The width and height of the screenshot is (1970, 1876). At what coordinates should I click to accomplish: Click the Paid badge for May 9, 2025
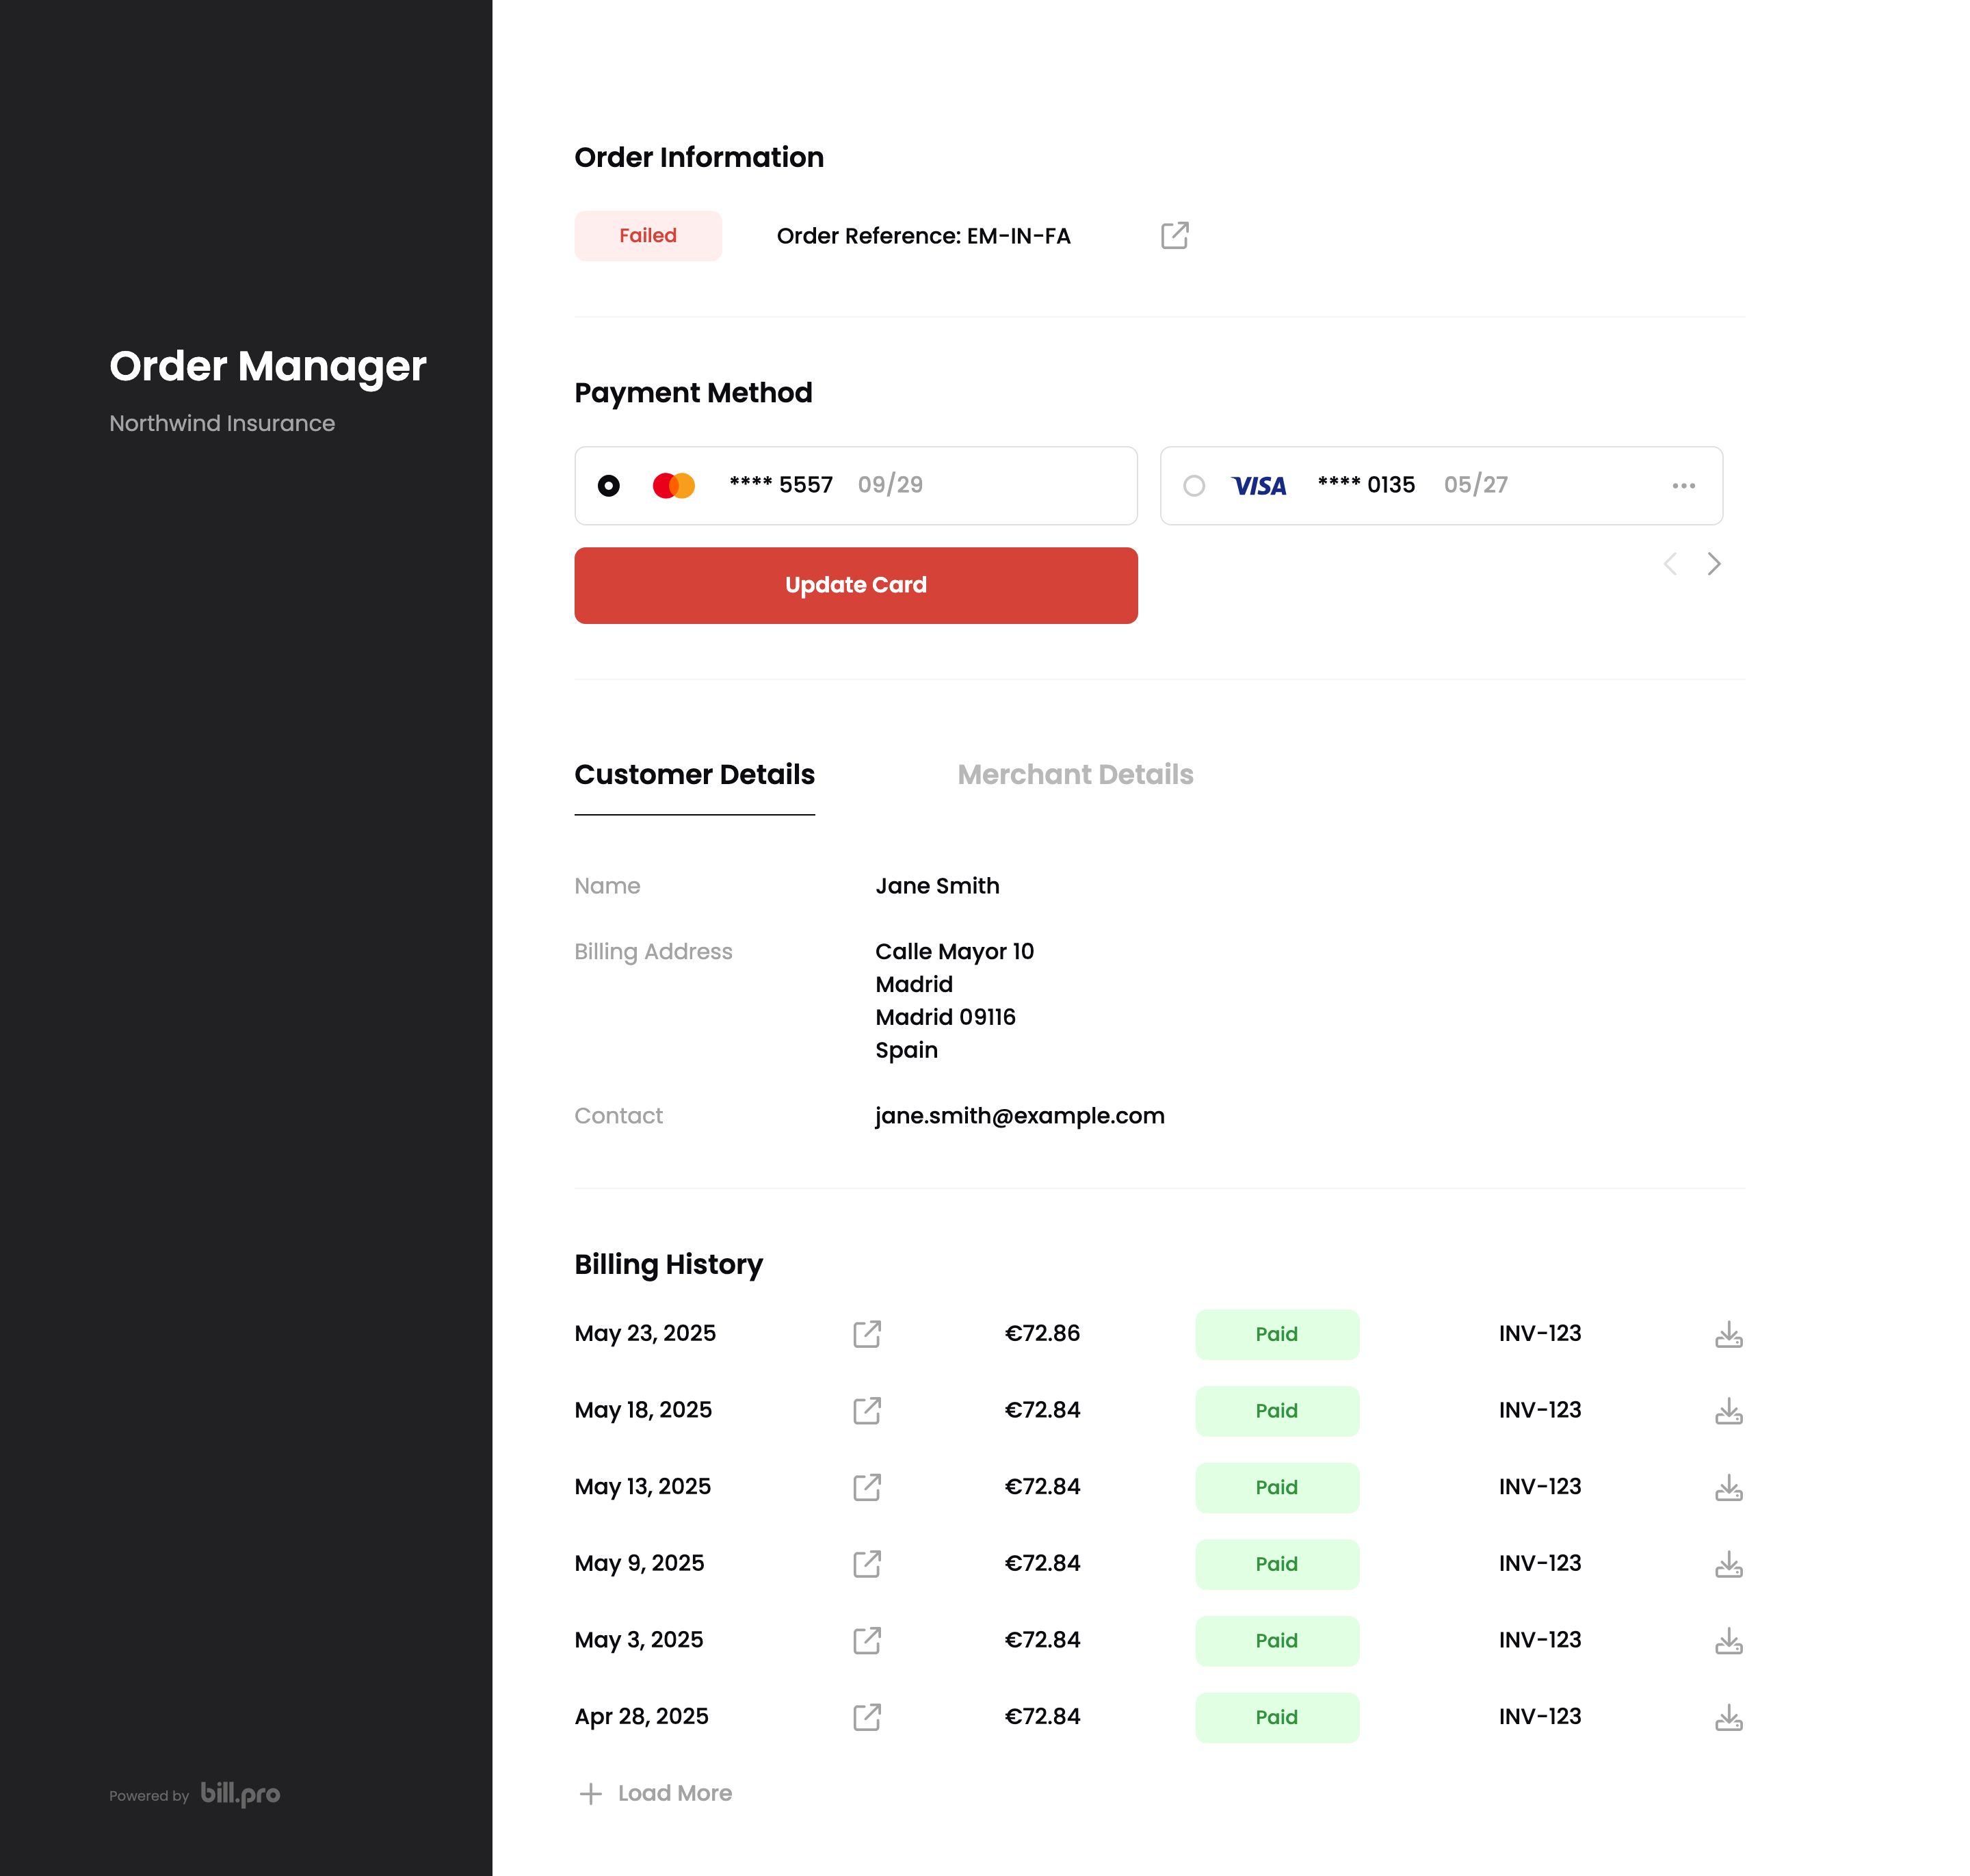coord(1277,1564)
